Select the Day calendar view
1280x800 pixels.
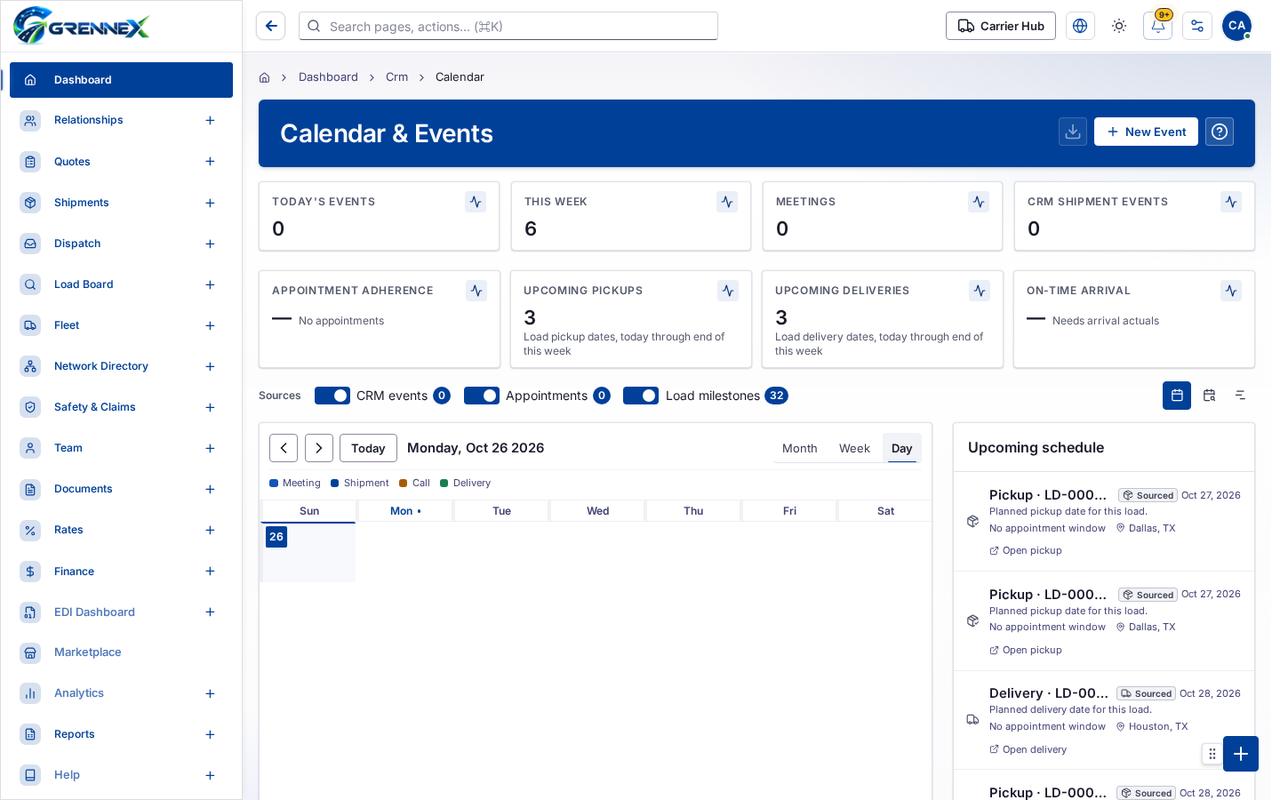902,448
